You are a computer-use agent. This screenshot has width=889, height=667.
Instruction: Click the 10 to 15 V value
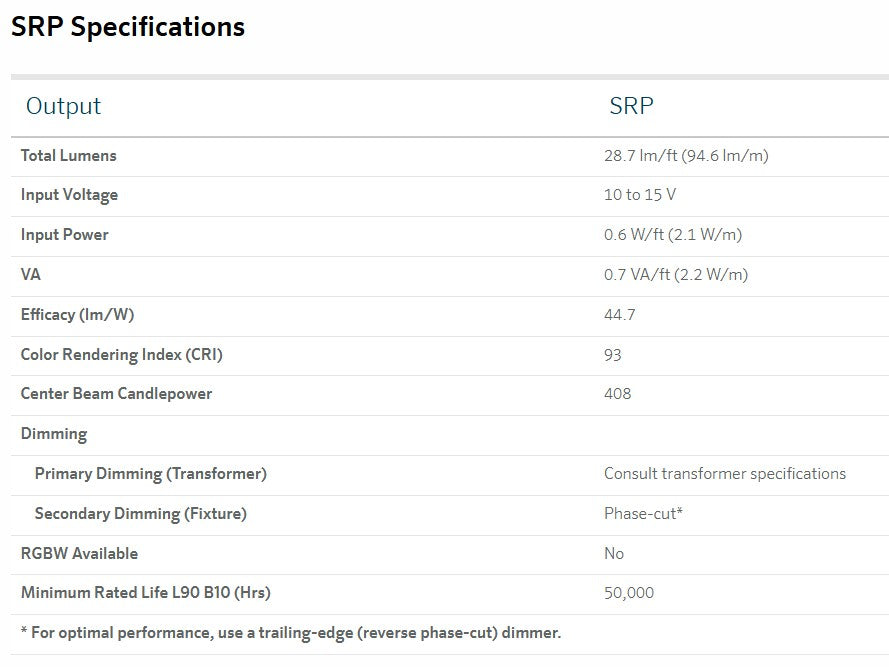click(640, 195)
